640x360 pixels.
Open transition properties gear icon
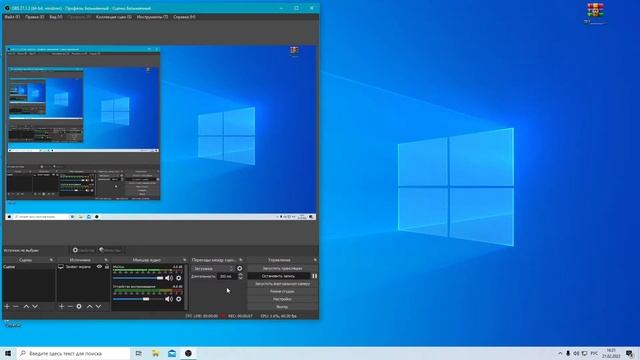[240, 269]
